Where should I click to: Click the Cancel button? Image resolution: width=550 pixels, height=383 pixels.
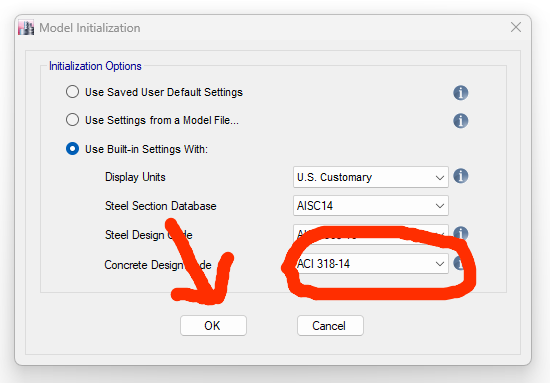click(x=330, y=325)
